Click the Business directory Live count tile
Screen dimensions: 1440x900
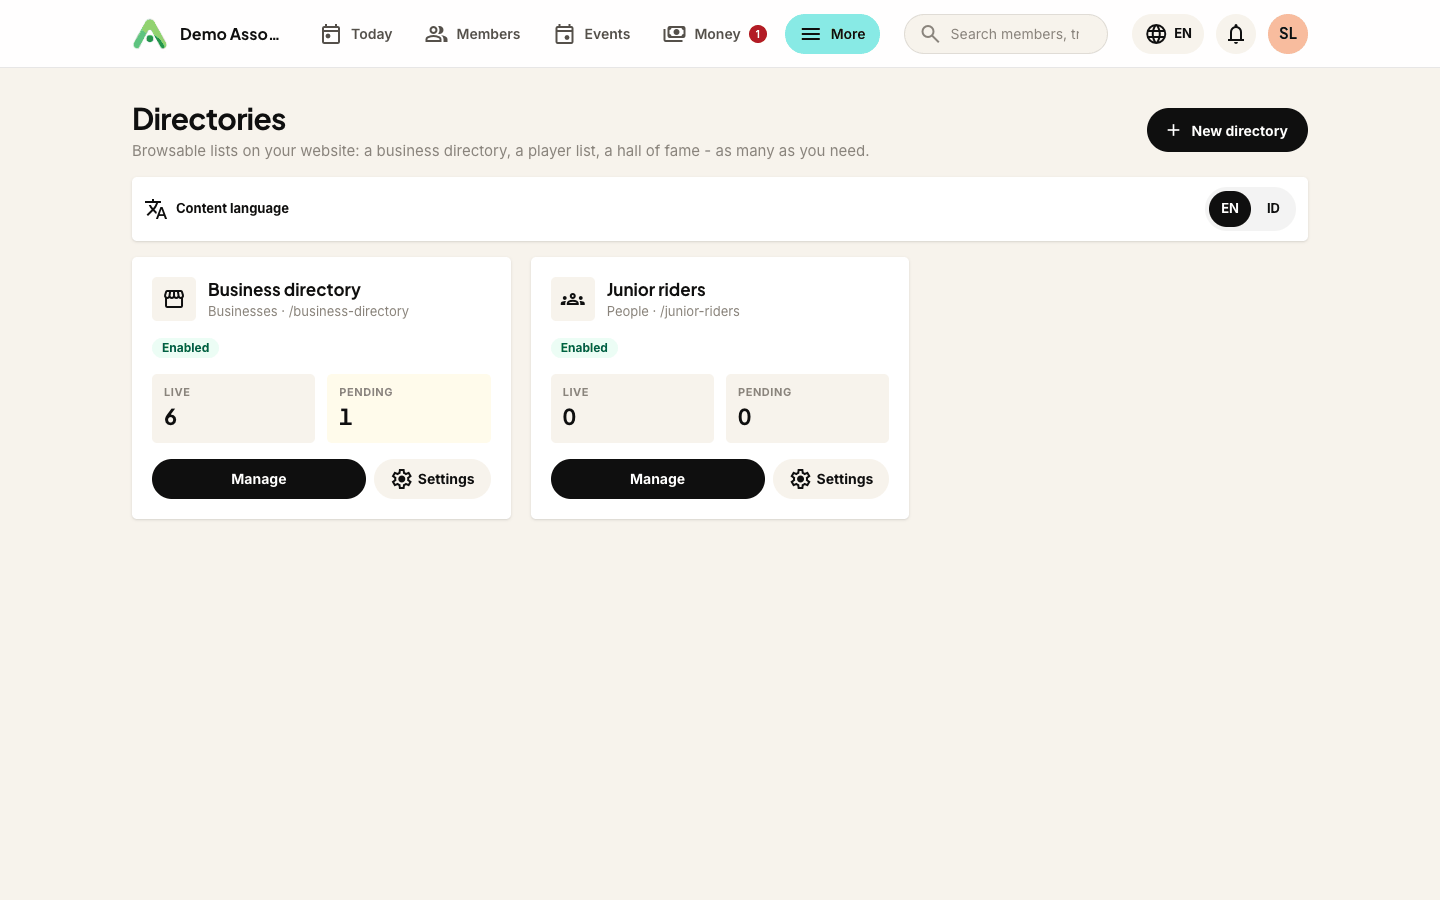click(233, 408)
